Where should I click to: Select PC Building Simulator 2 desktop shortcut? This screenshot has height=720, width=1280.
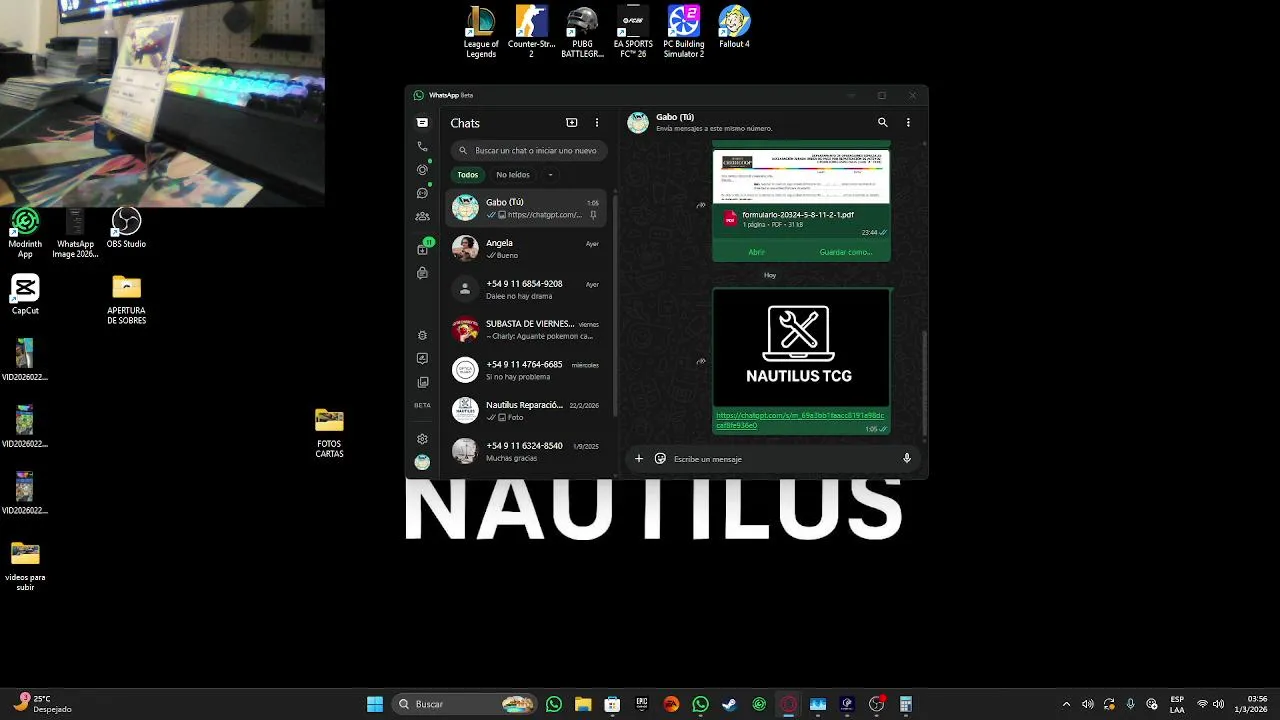(684, 32)
